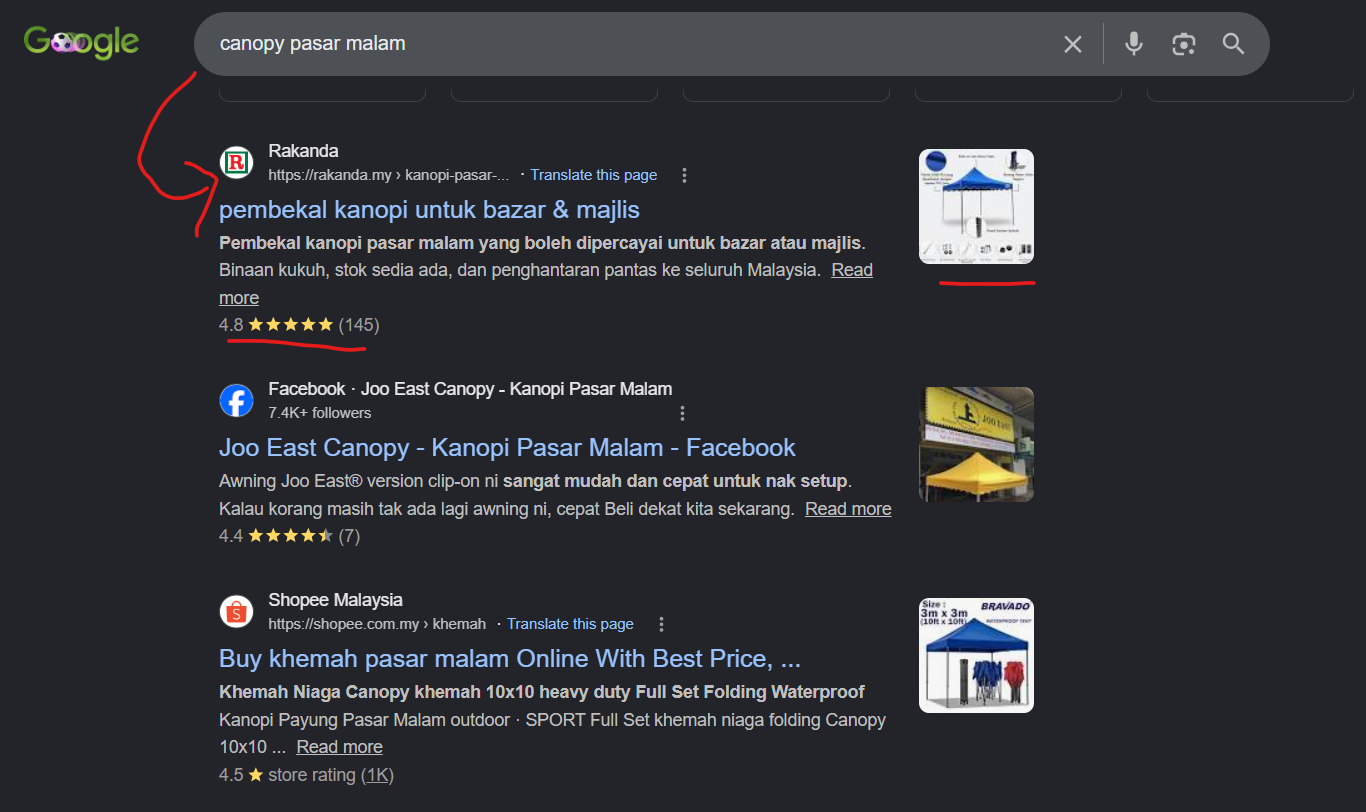Open pembekal kanopi untuk bazar & majlis link
This screenshot has width=1366, height=812.
[429, 210]
